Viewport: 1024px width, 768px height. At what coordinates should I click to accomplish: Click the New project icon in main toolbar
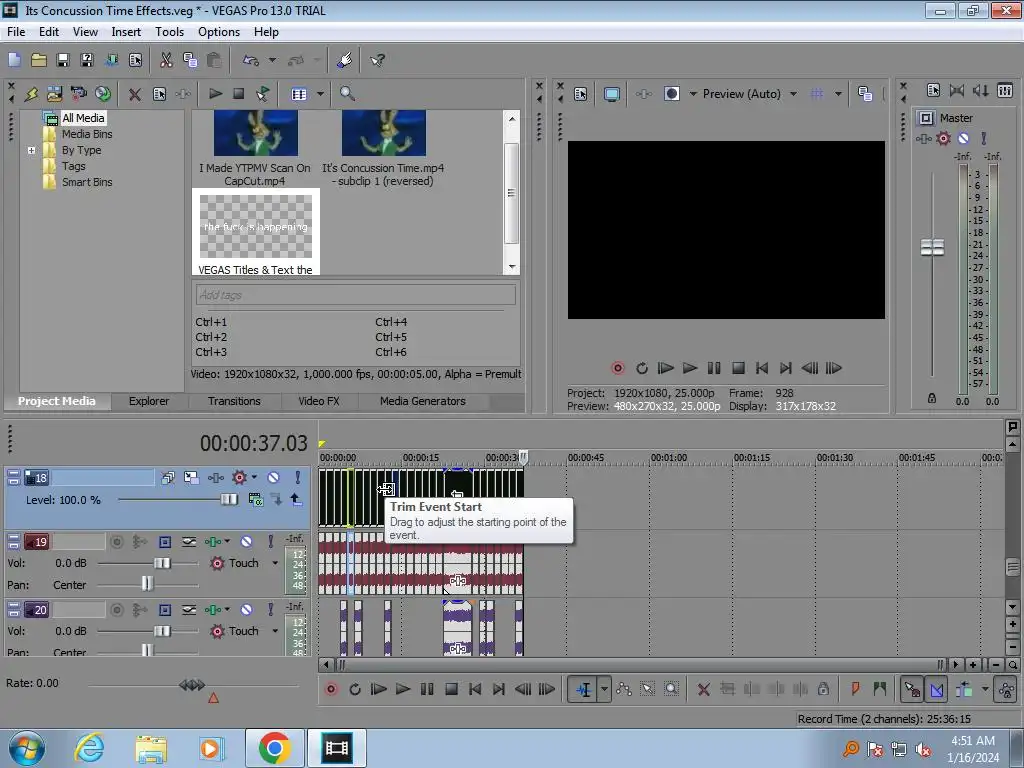pos(14,60)
